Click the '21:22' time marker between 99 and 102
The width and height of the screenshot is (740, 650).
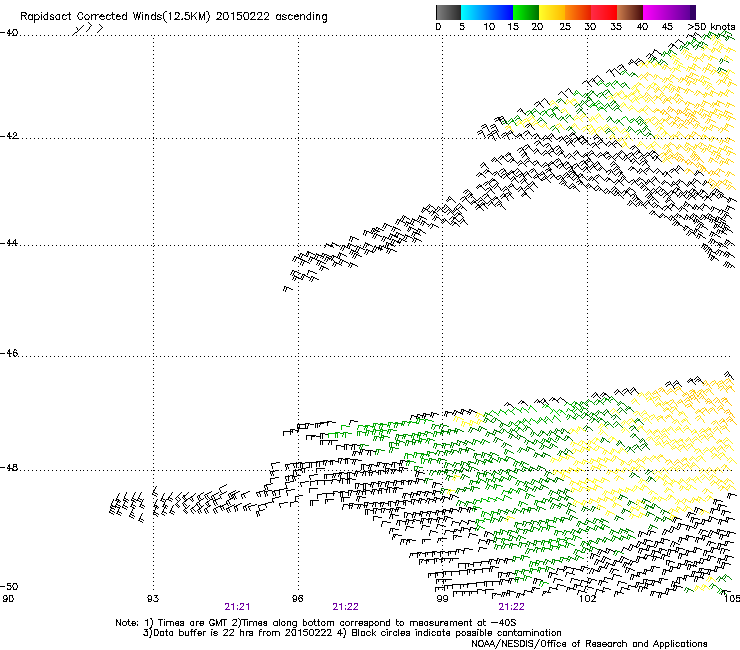[512, 607]
